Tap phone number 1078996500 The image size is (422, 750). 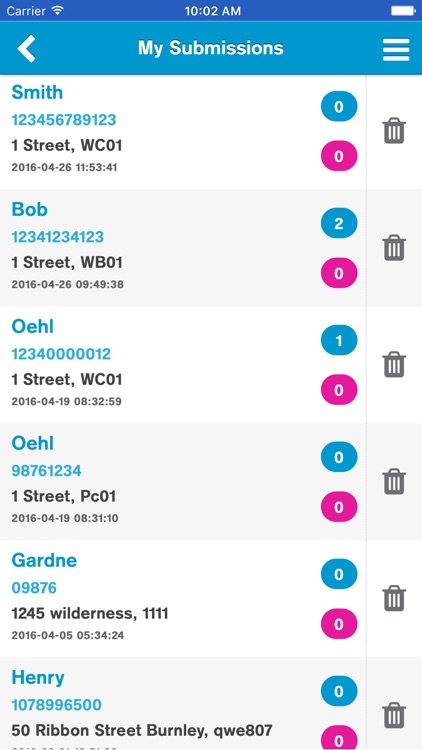56,705
